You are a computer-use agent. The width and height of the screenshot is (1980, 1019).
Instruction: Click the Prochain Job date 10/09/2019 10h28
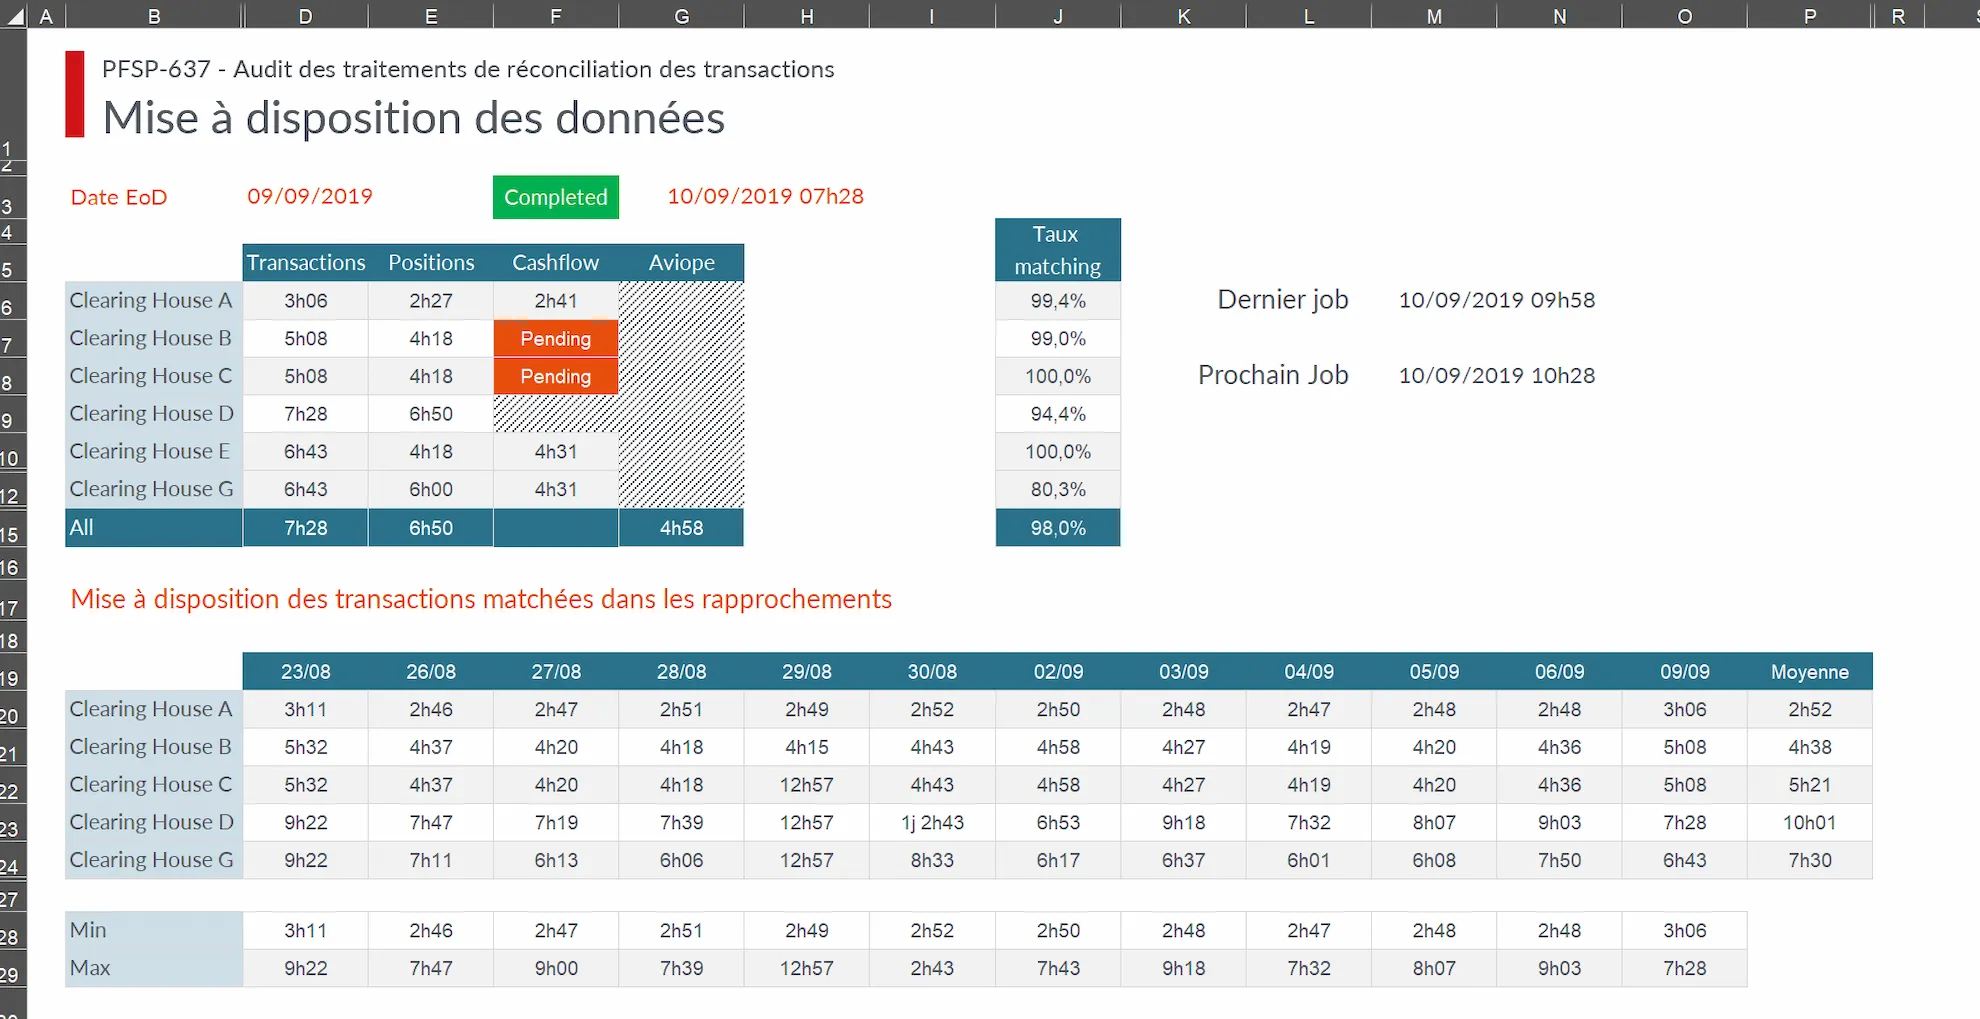pos(1496,375)
